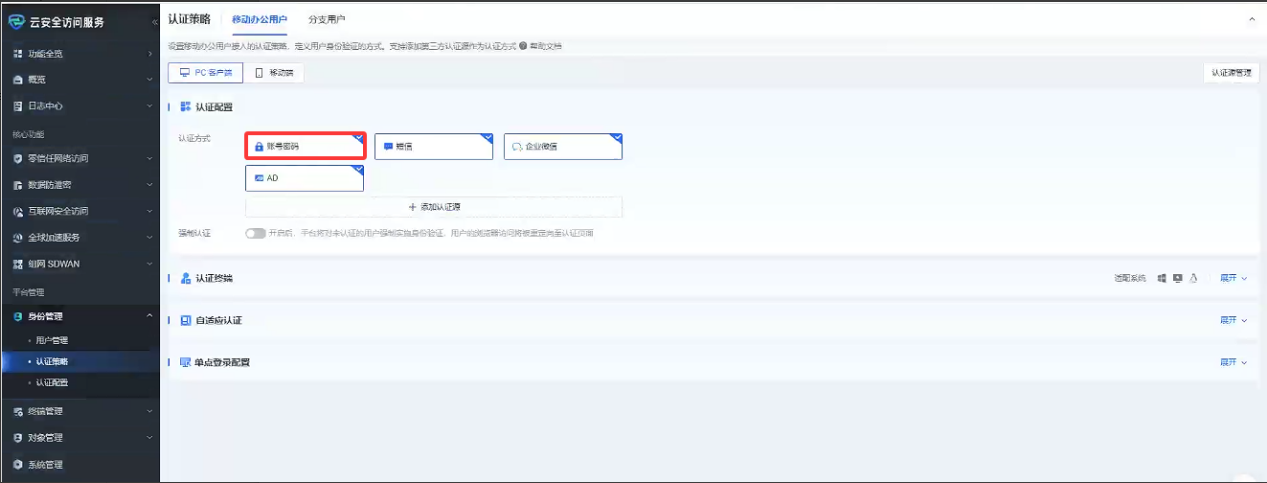1267x483 pixels.
Task: Click the 身份管理 icon in the sidebar
Action: tap(18, 316)
